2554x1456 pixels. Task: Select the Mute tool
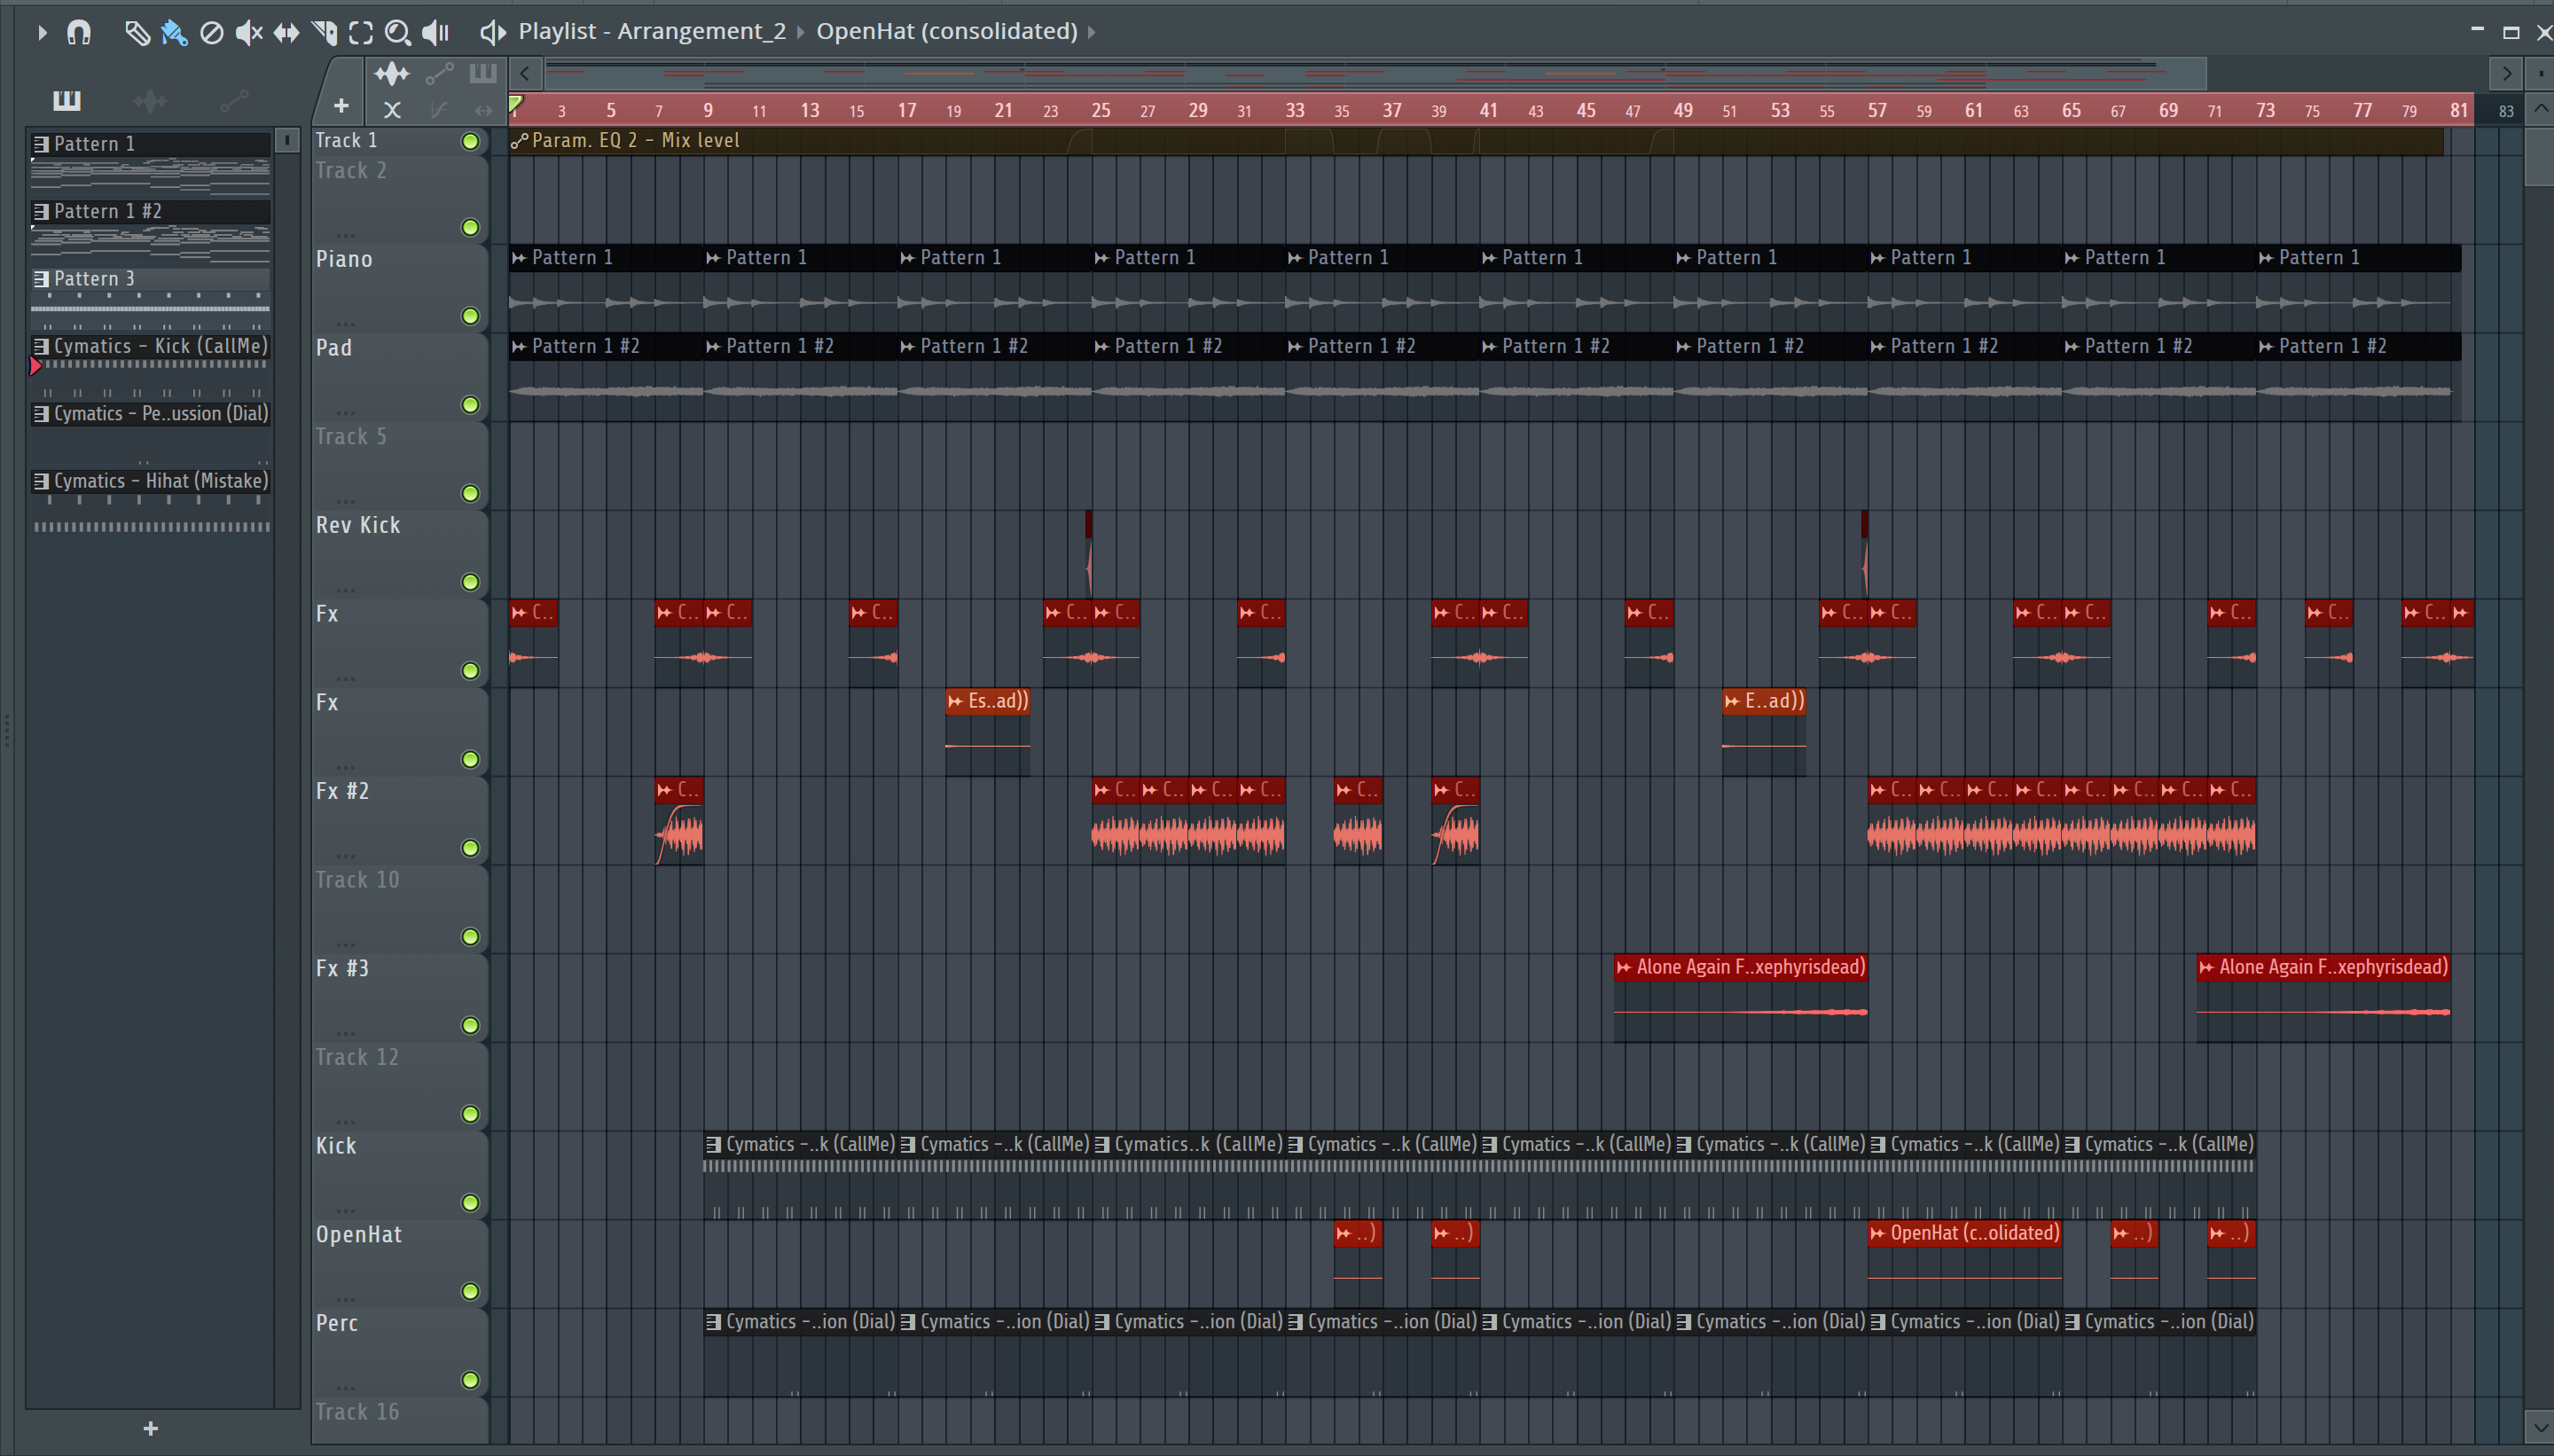[248, 33]
